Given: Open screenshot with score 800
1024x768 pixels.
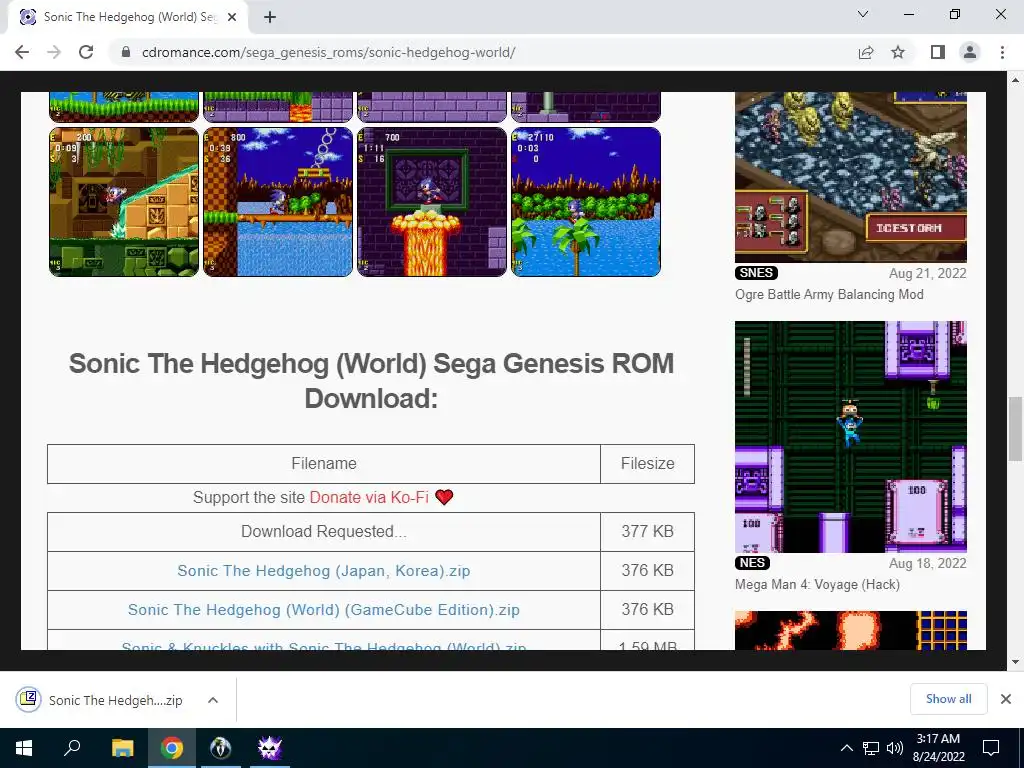Looking at the screenshot, I should 278,202.
